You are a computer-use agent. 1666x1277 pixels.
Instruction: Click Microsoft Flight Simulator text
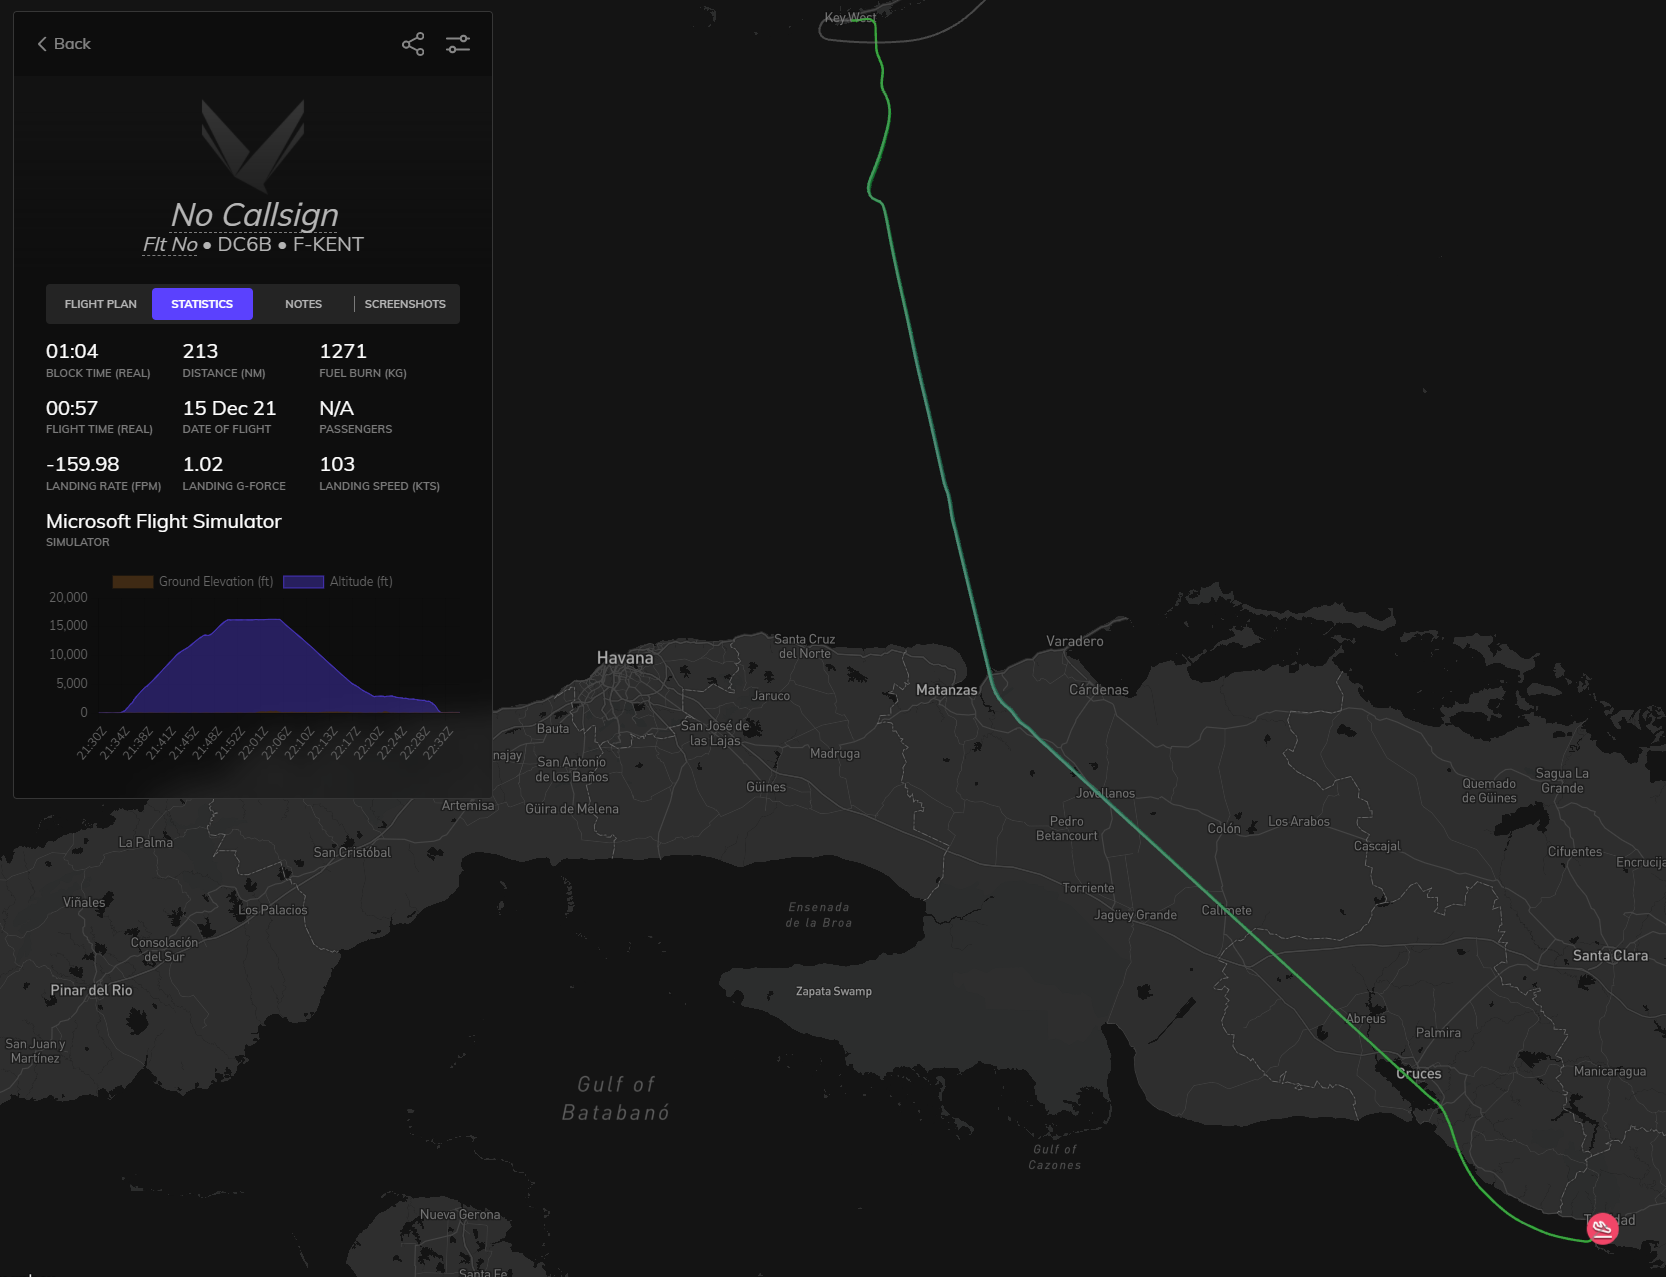pos(164,521)
